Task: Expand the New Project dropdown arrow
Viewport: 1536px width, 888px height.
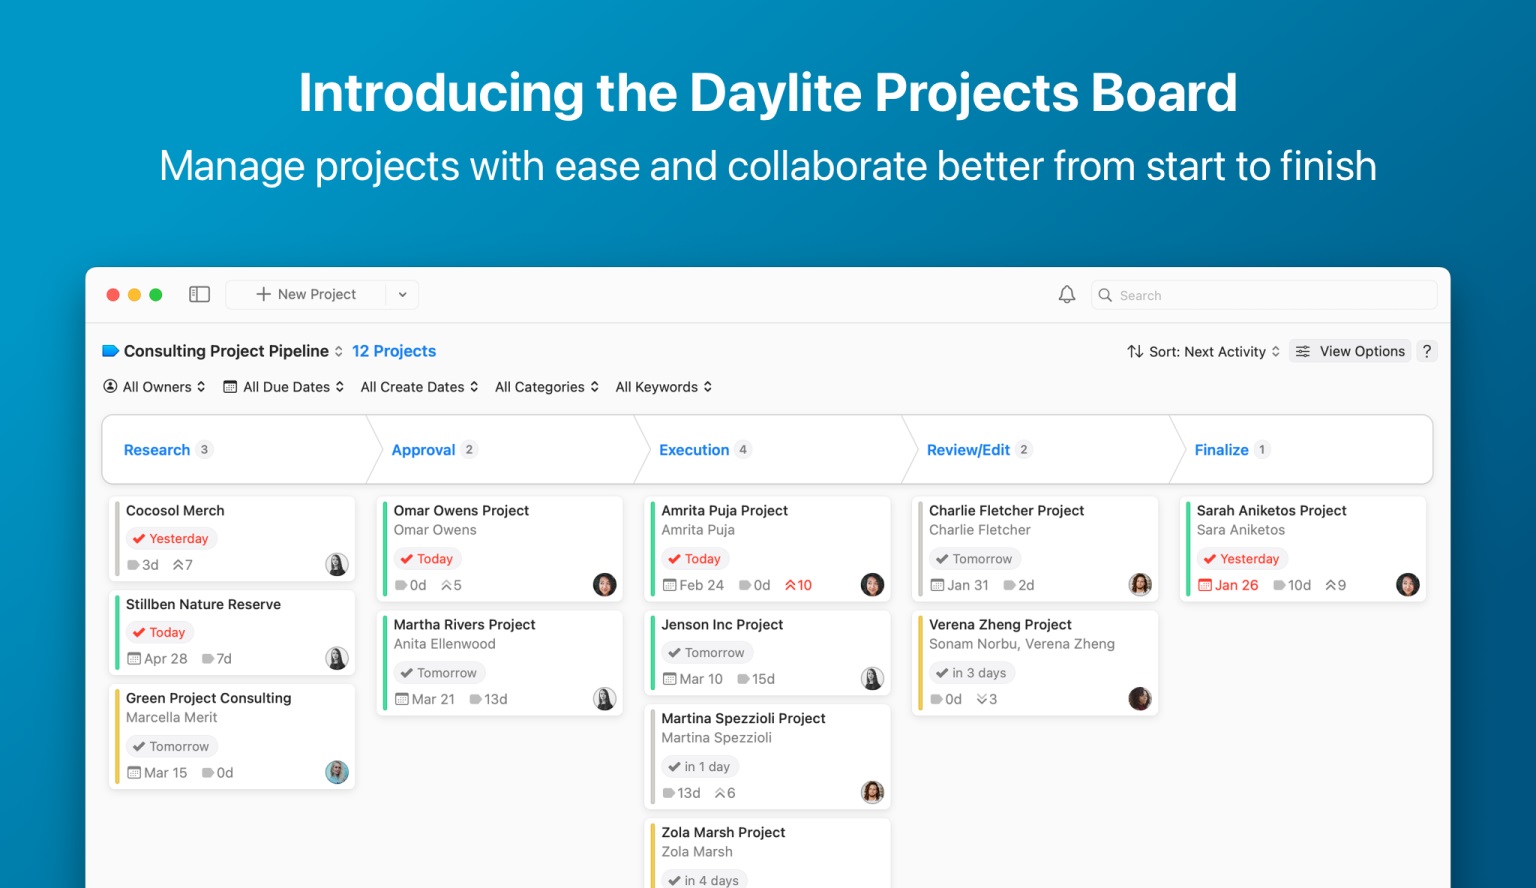Action: (x=402, y=295)
